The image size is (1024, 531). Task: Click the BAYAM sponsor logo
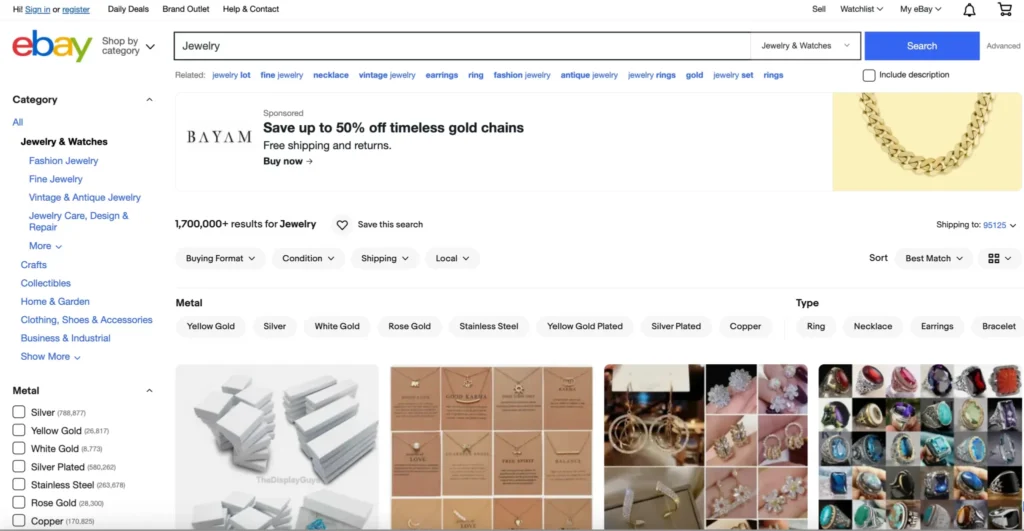[x=219, y=137]
